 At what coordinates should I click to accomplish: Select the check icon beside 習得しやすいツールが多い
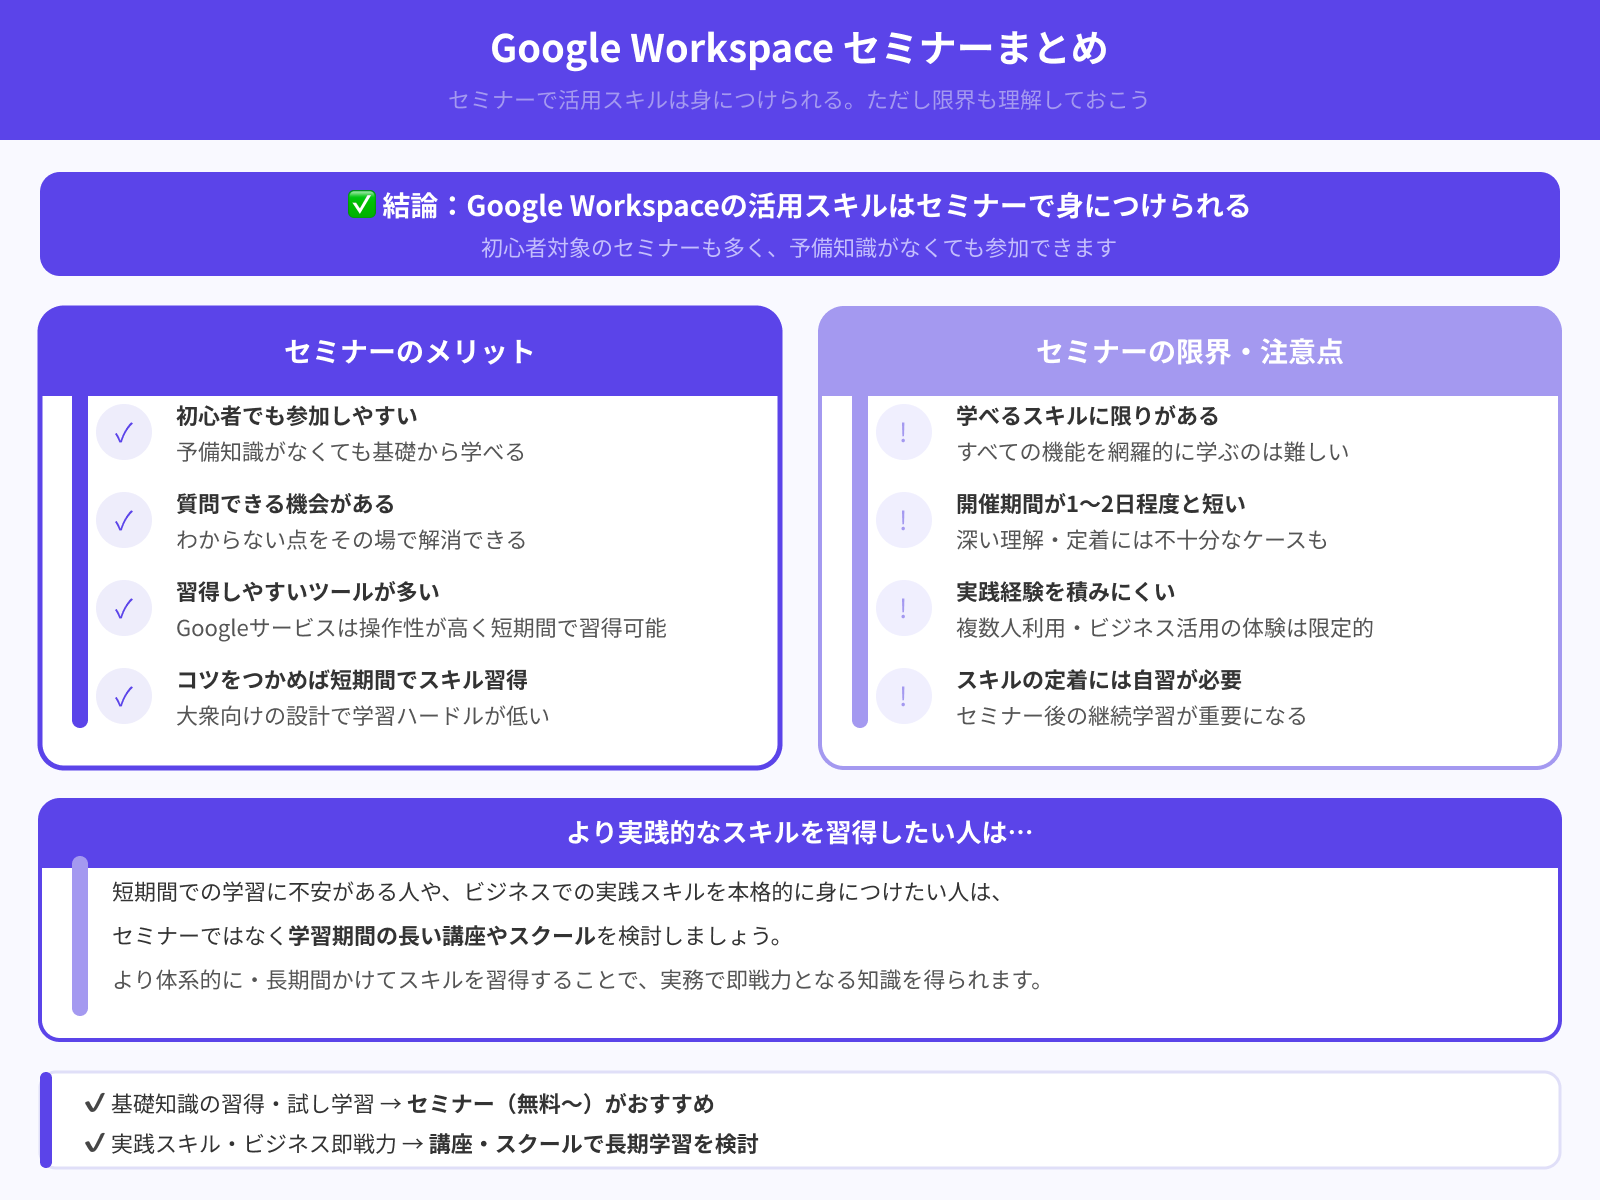(124, 607)
